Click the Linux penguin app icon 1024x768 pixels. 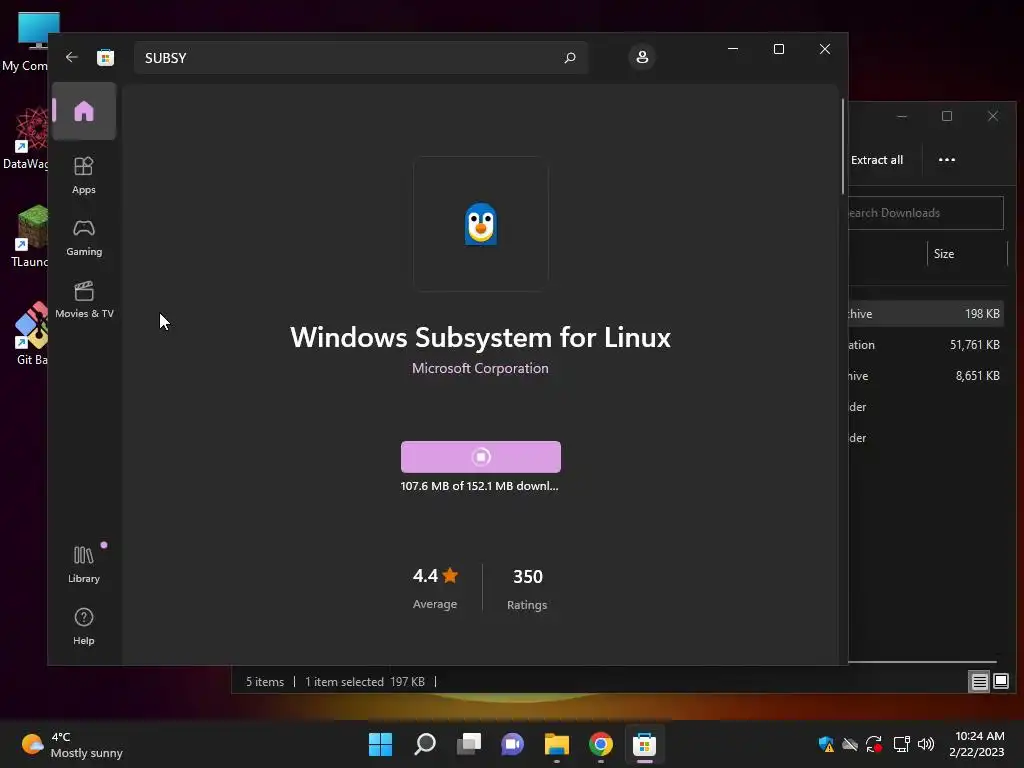point(481,223)
